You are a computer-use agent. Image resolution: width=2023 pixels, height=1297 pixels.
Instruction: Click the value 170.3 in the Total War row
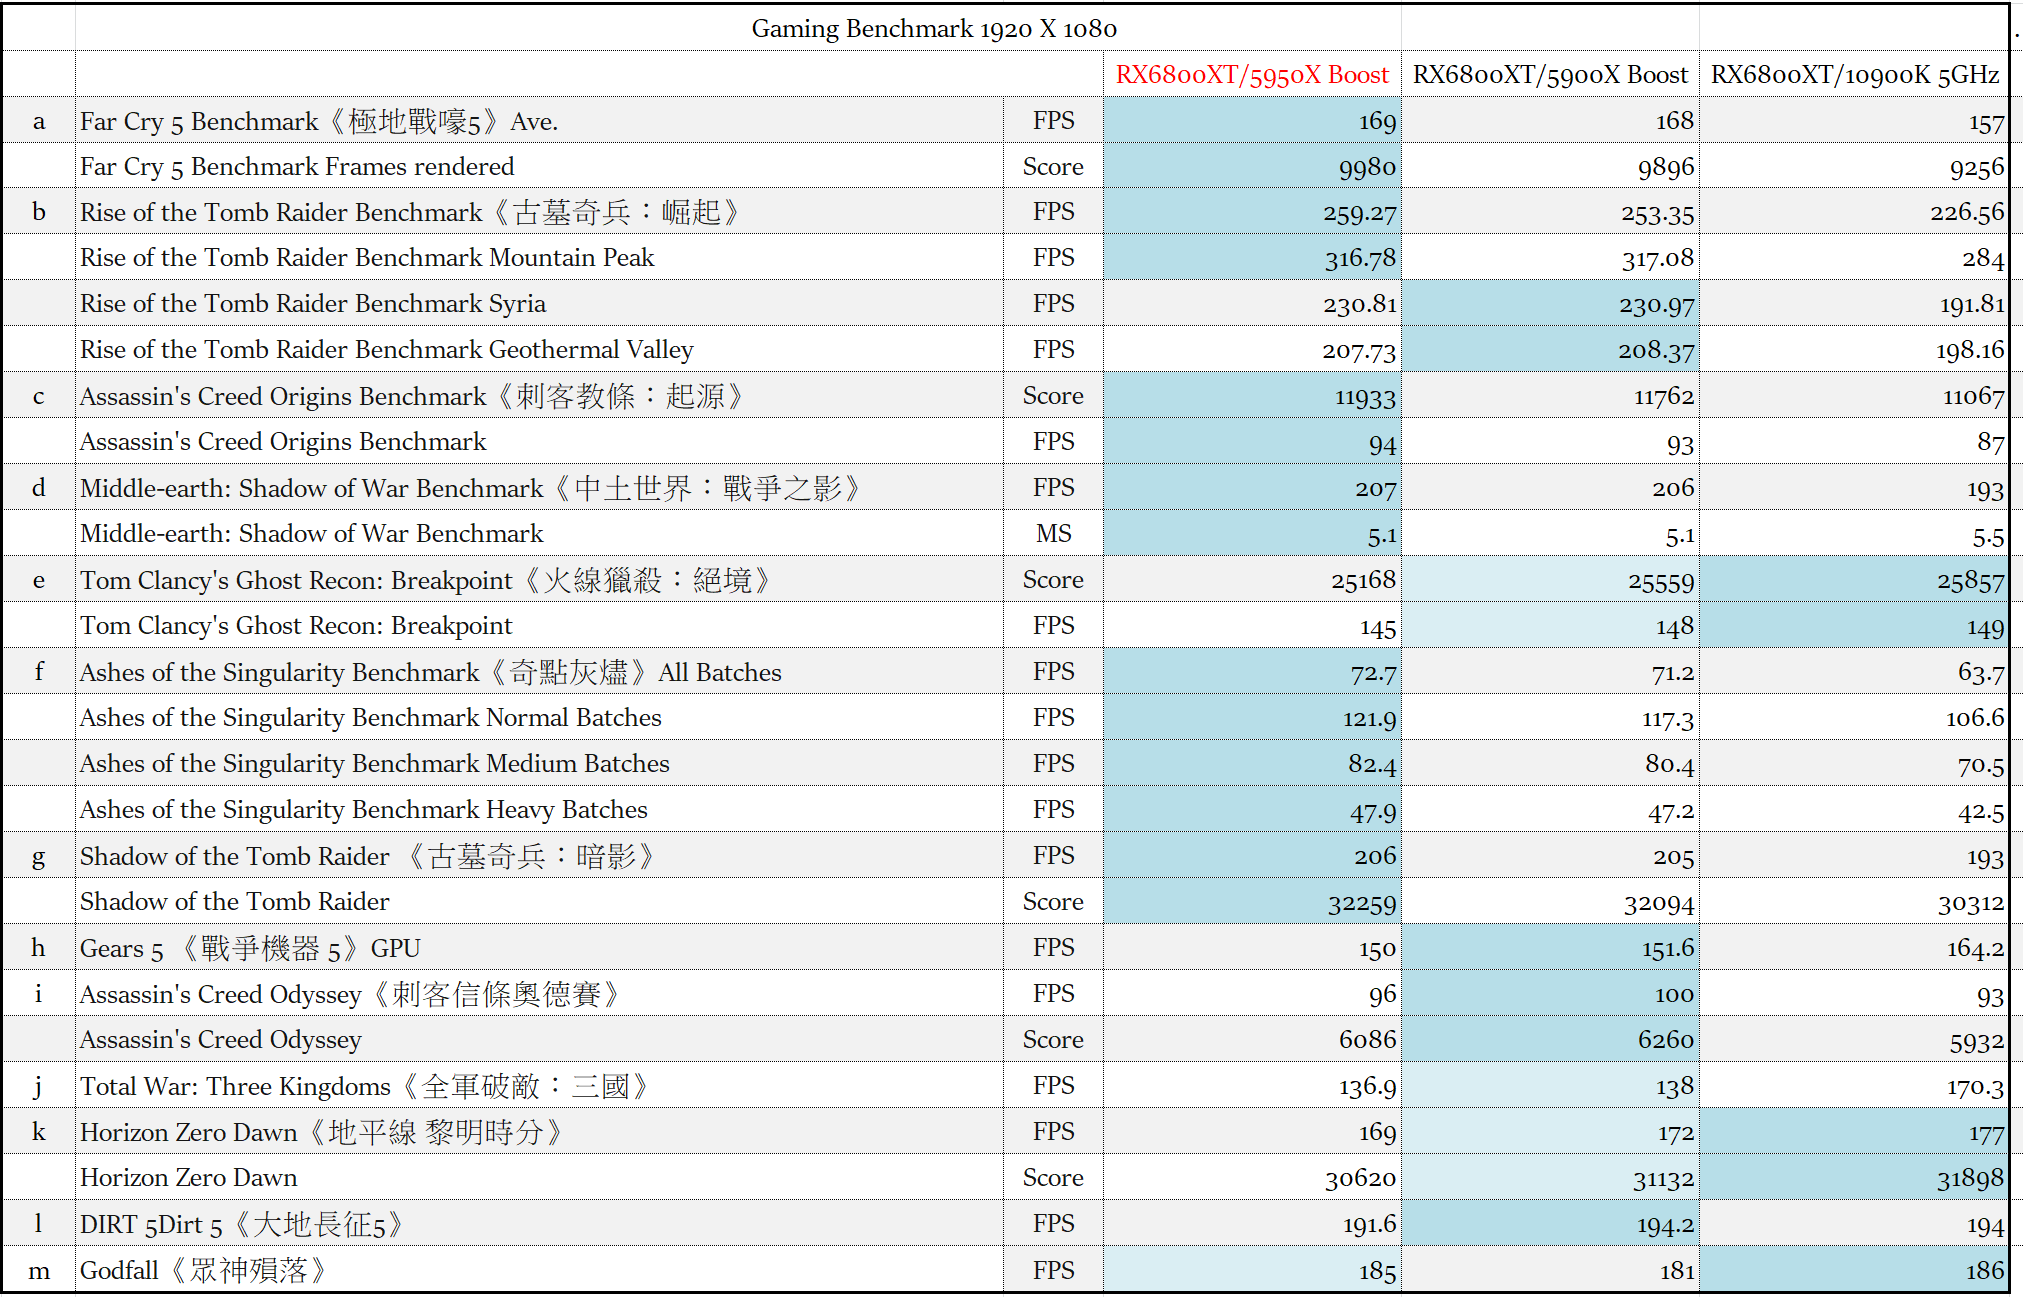click(x=1975, y=1087)
